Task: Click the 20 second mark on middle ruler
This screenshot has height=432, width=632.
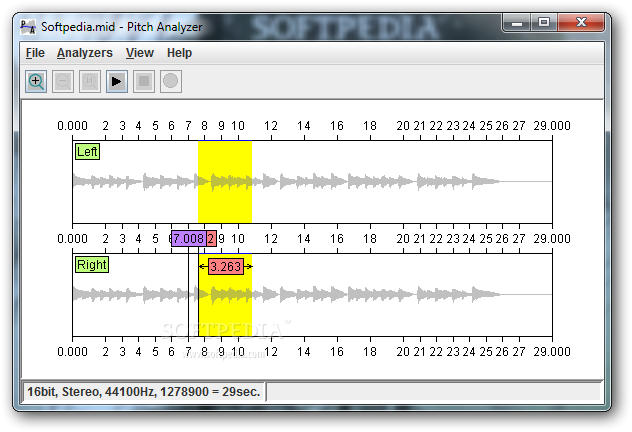Action: click(x=403, y=239)
